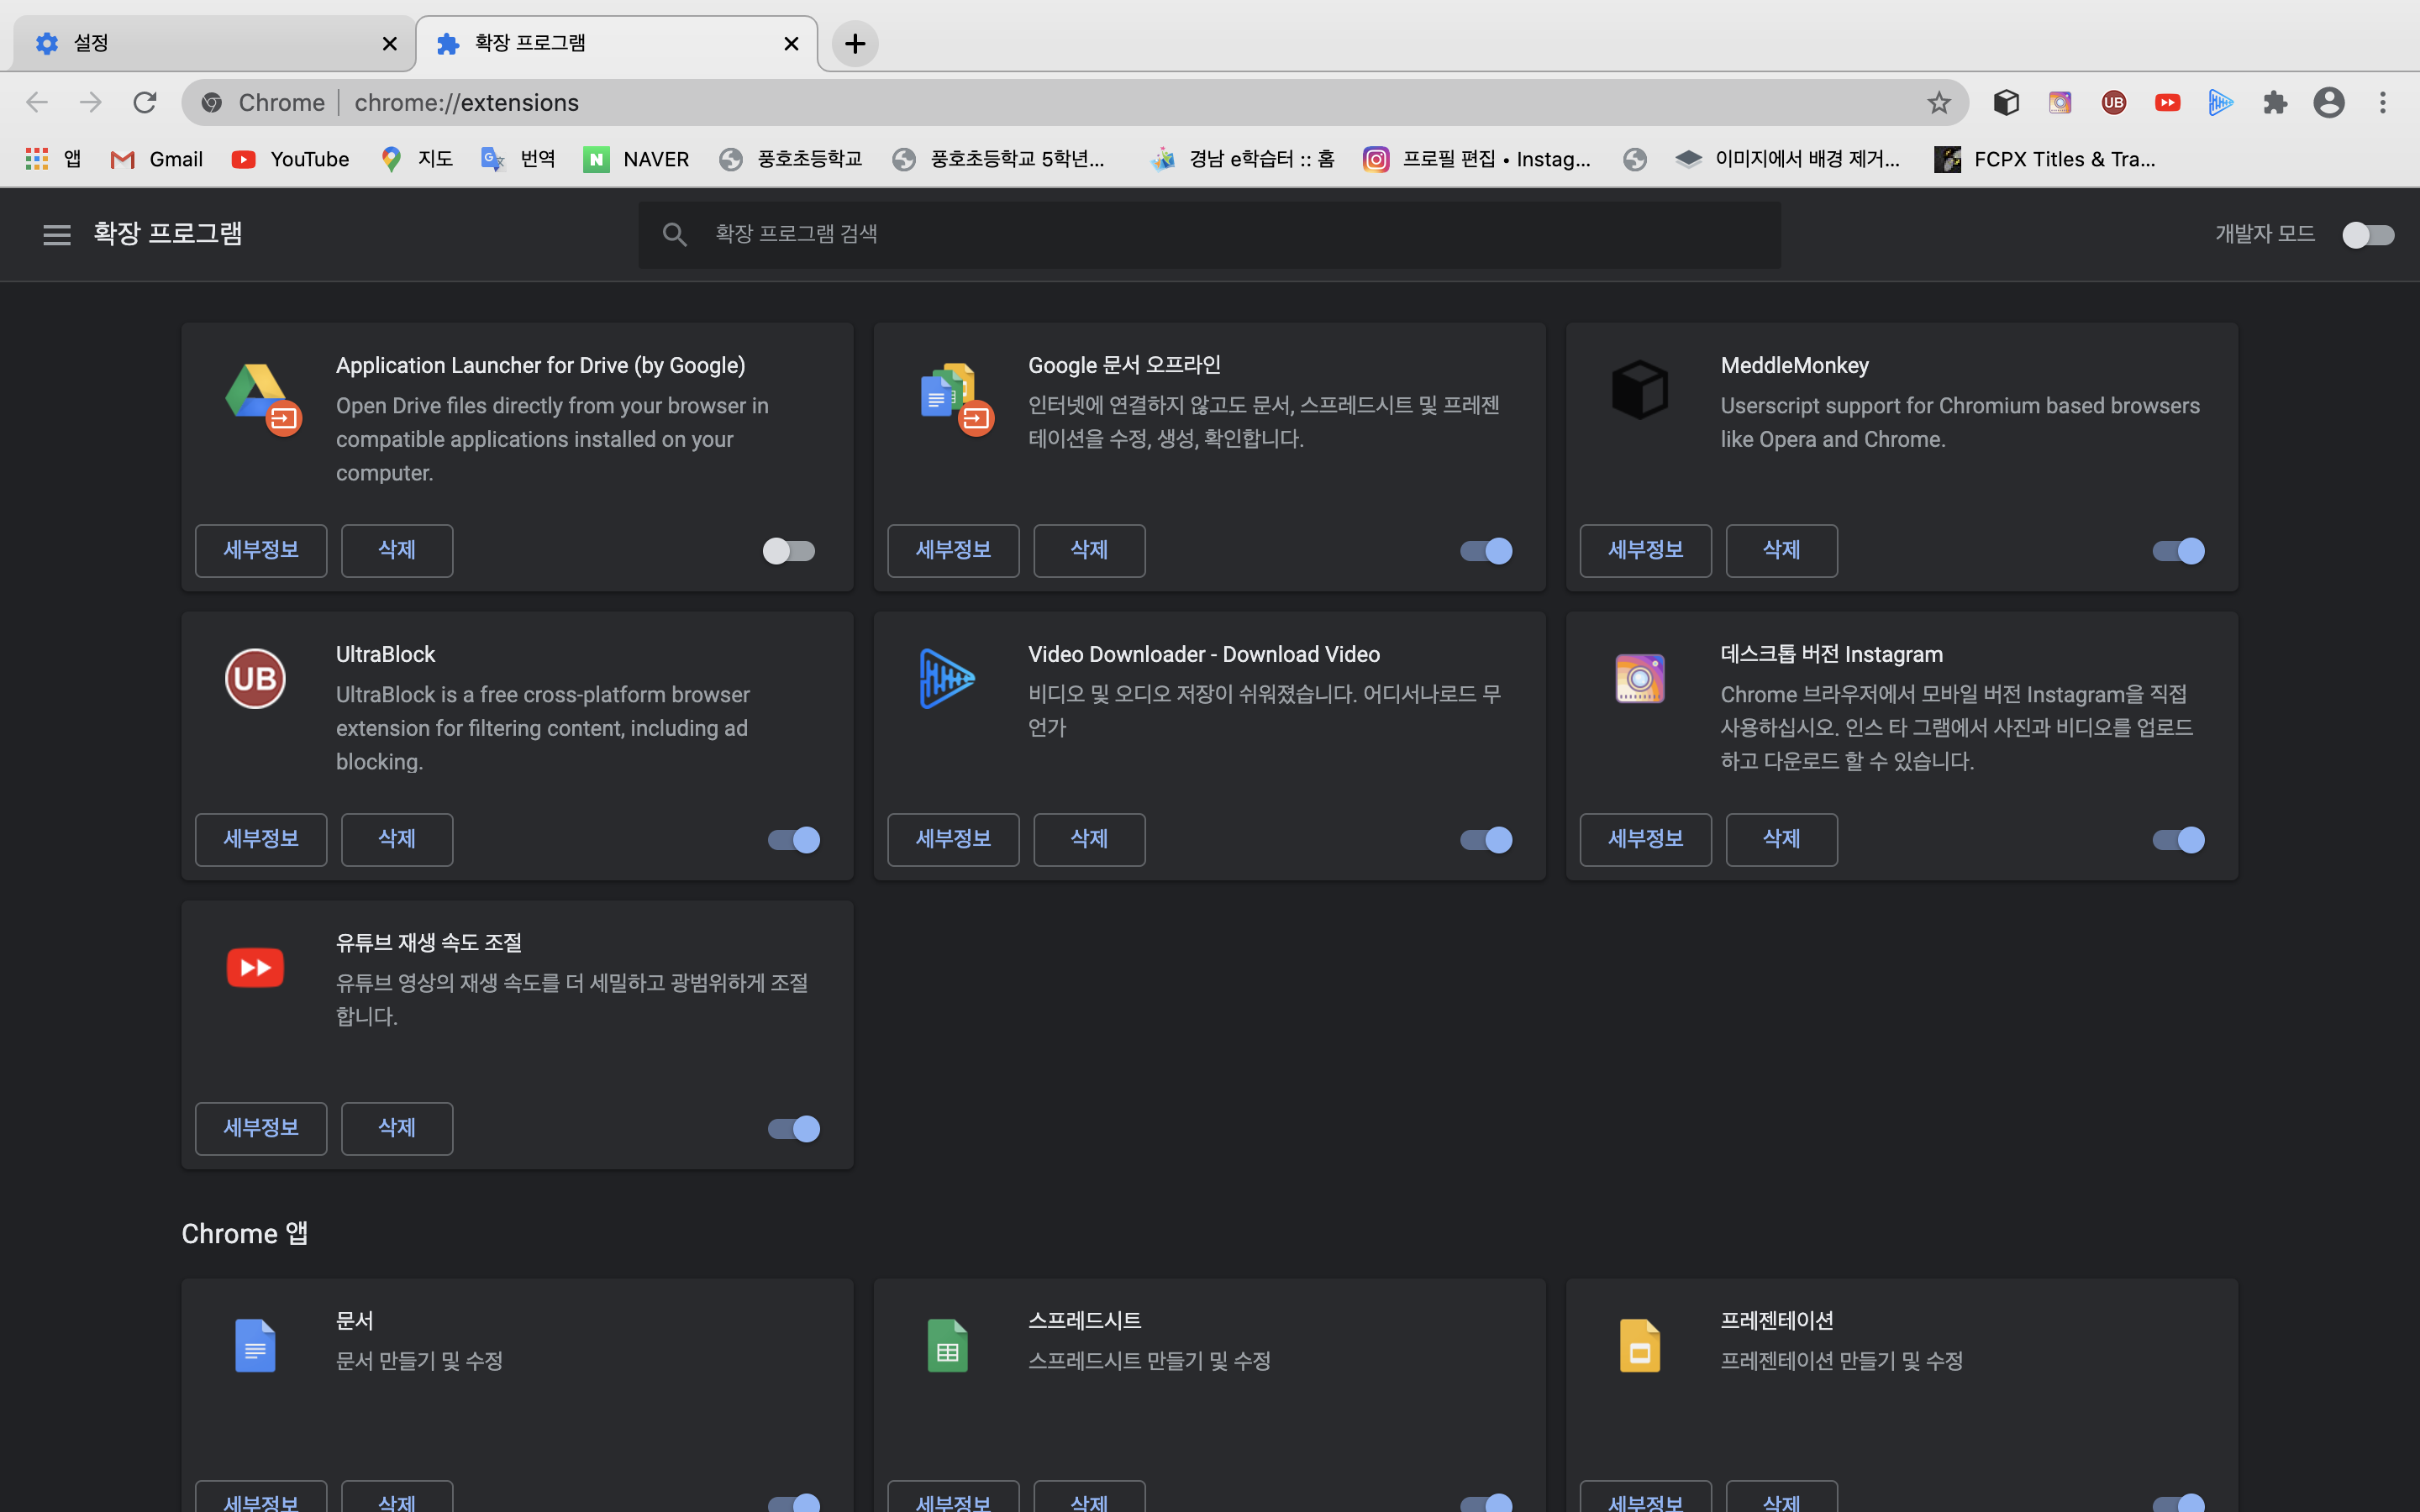This screenshot has width=2420, height=1512.
Task: Close the 확장 프로그램 tab
Action: (791, 44)
